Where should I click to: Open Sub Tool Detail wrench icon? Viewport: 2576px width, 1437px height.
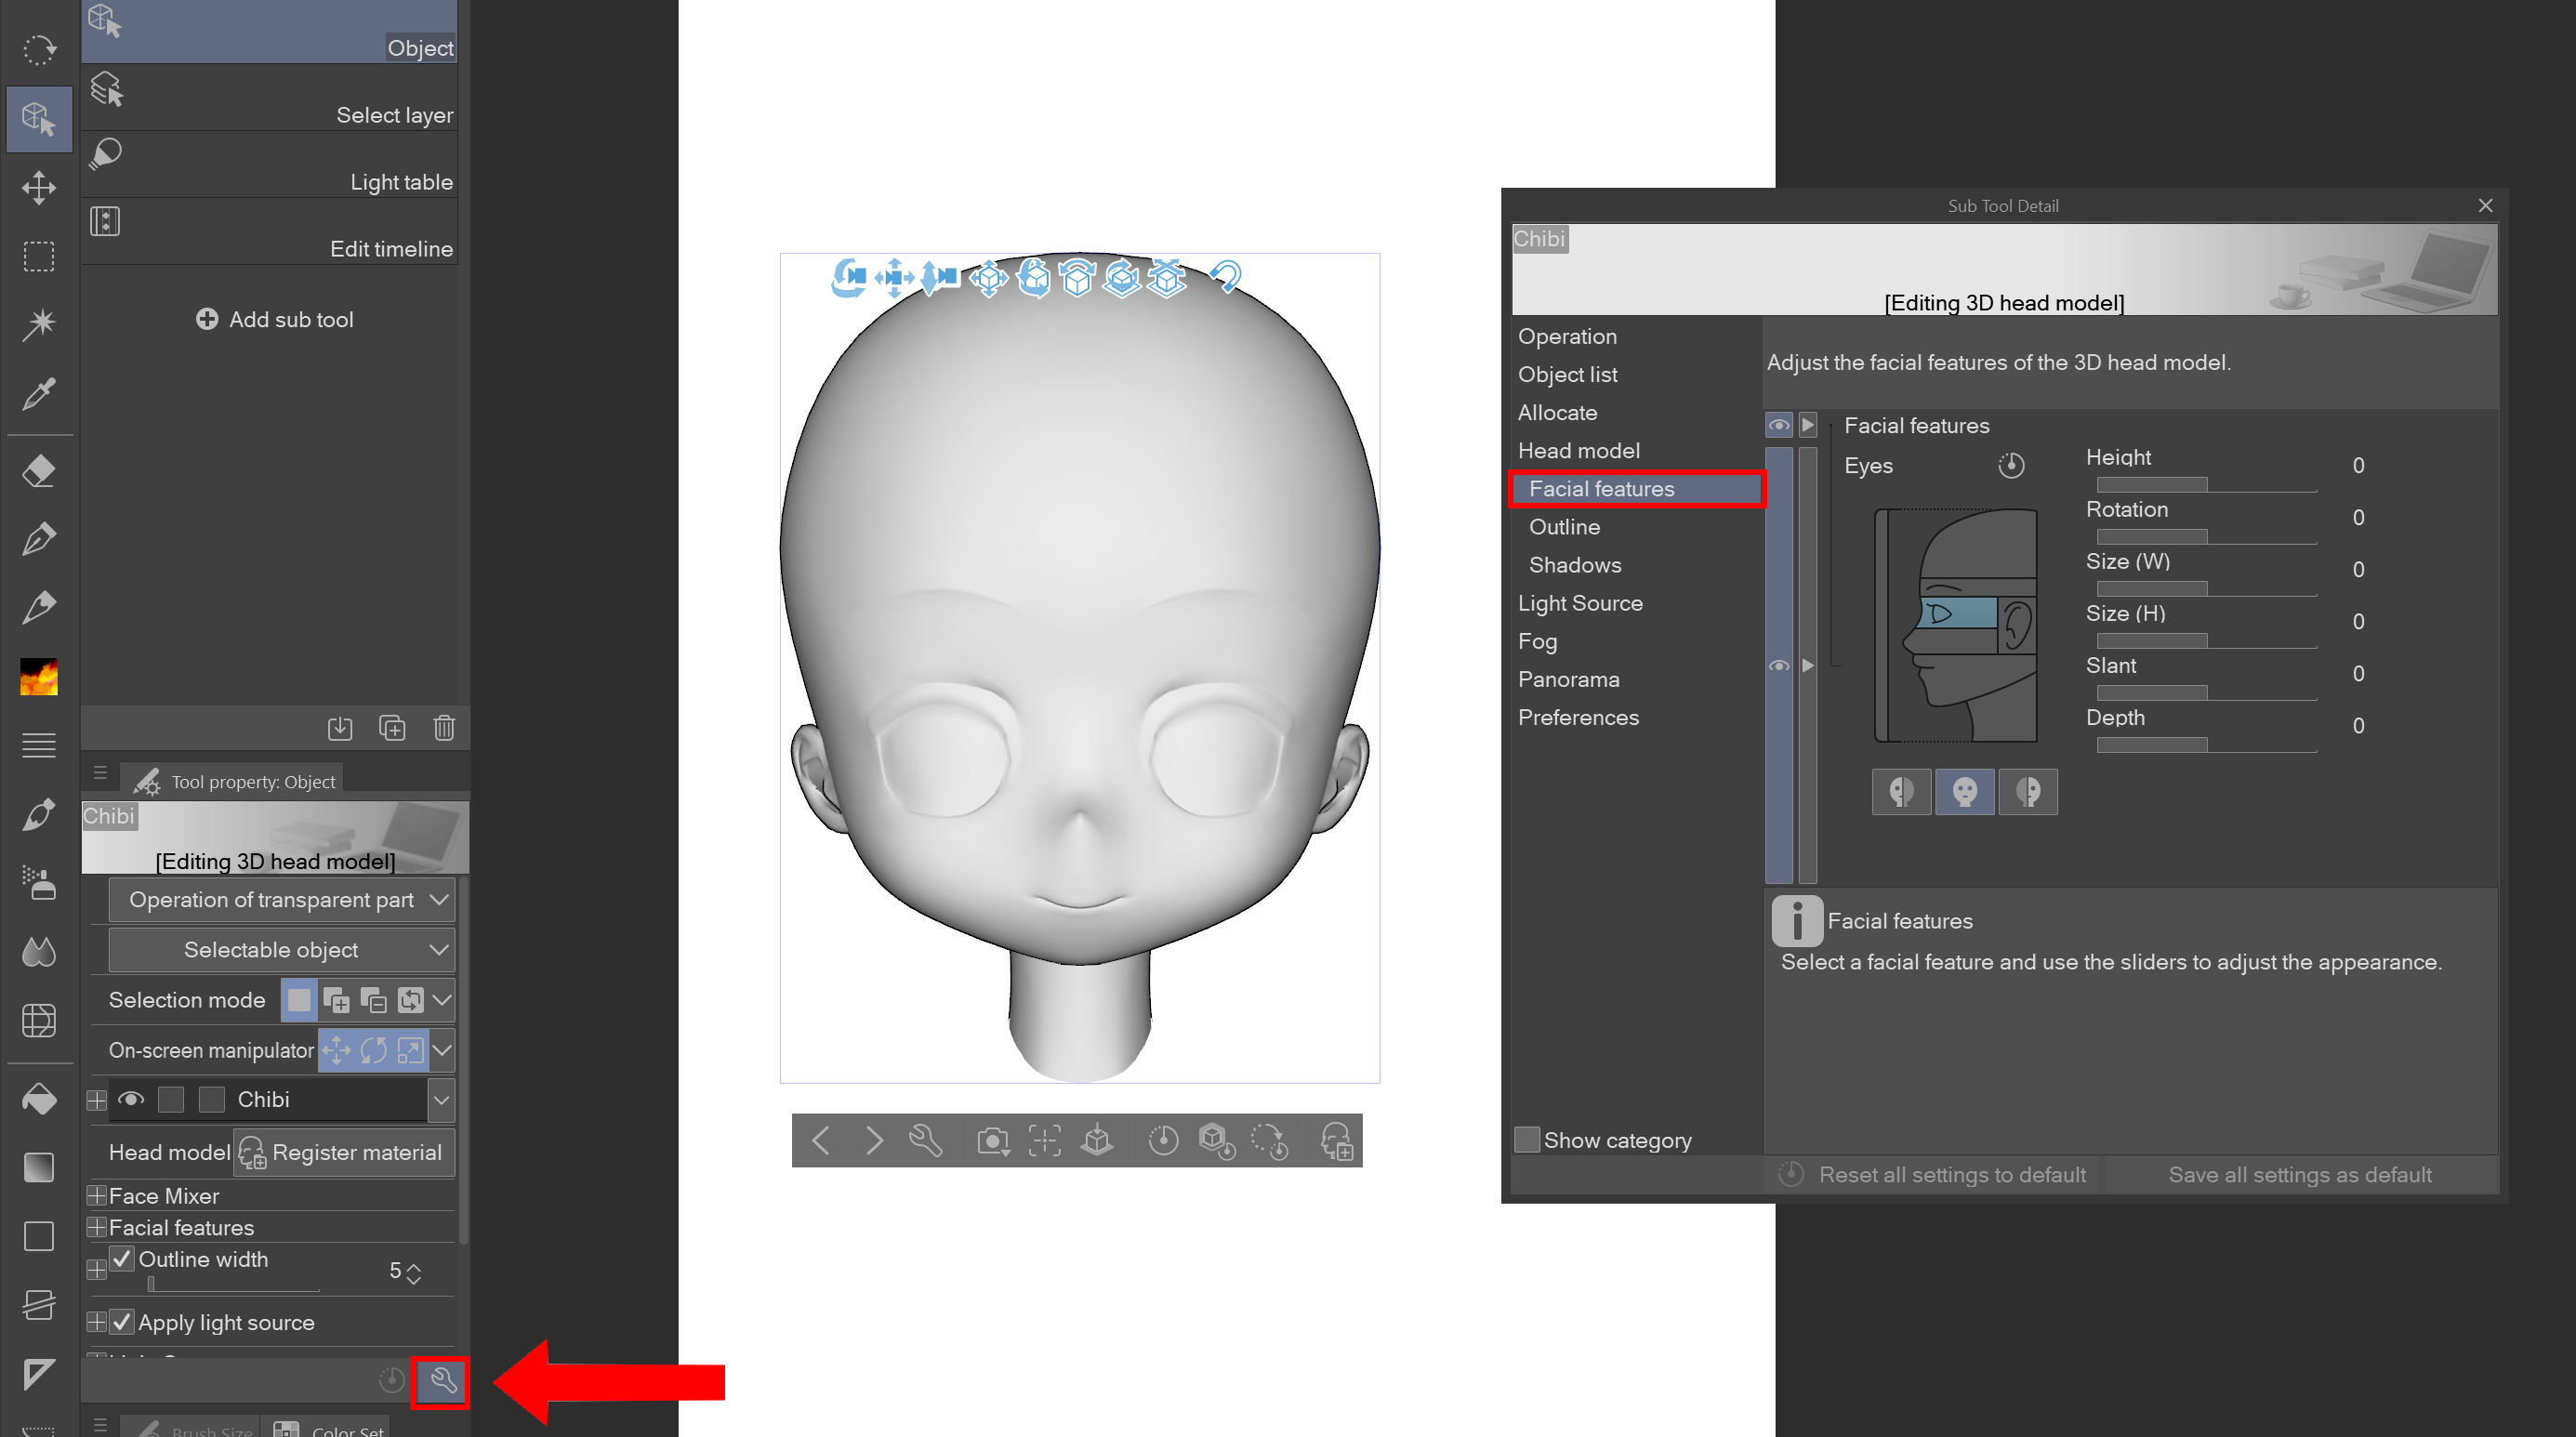(442, 1381)
